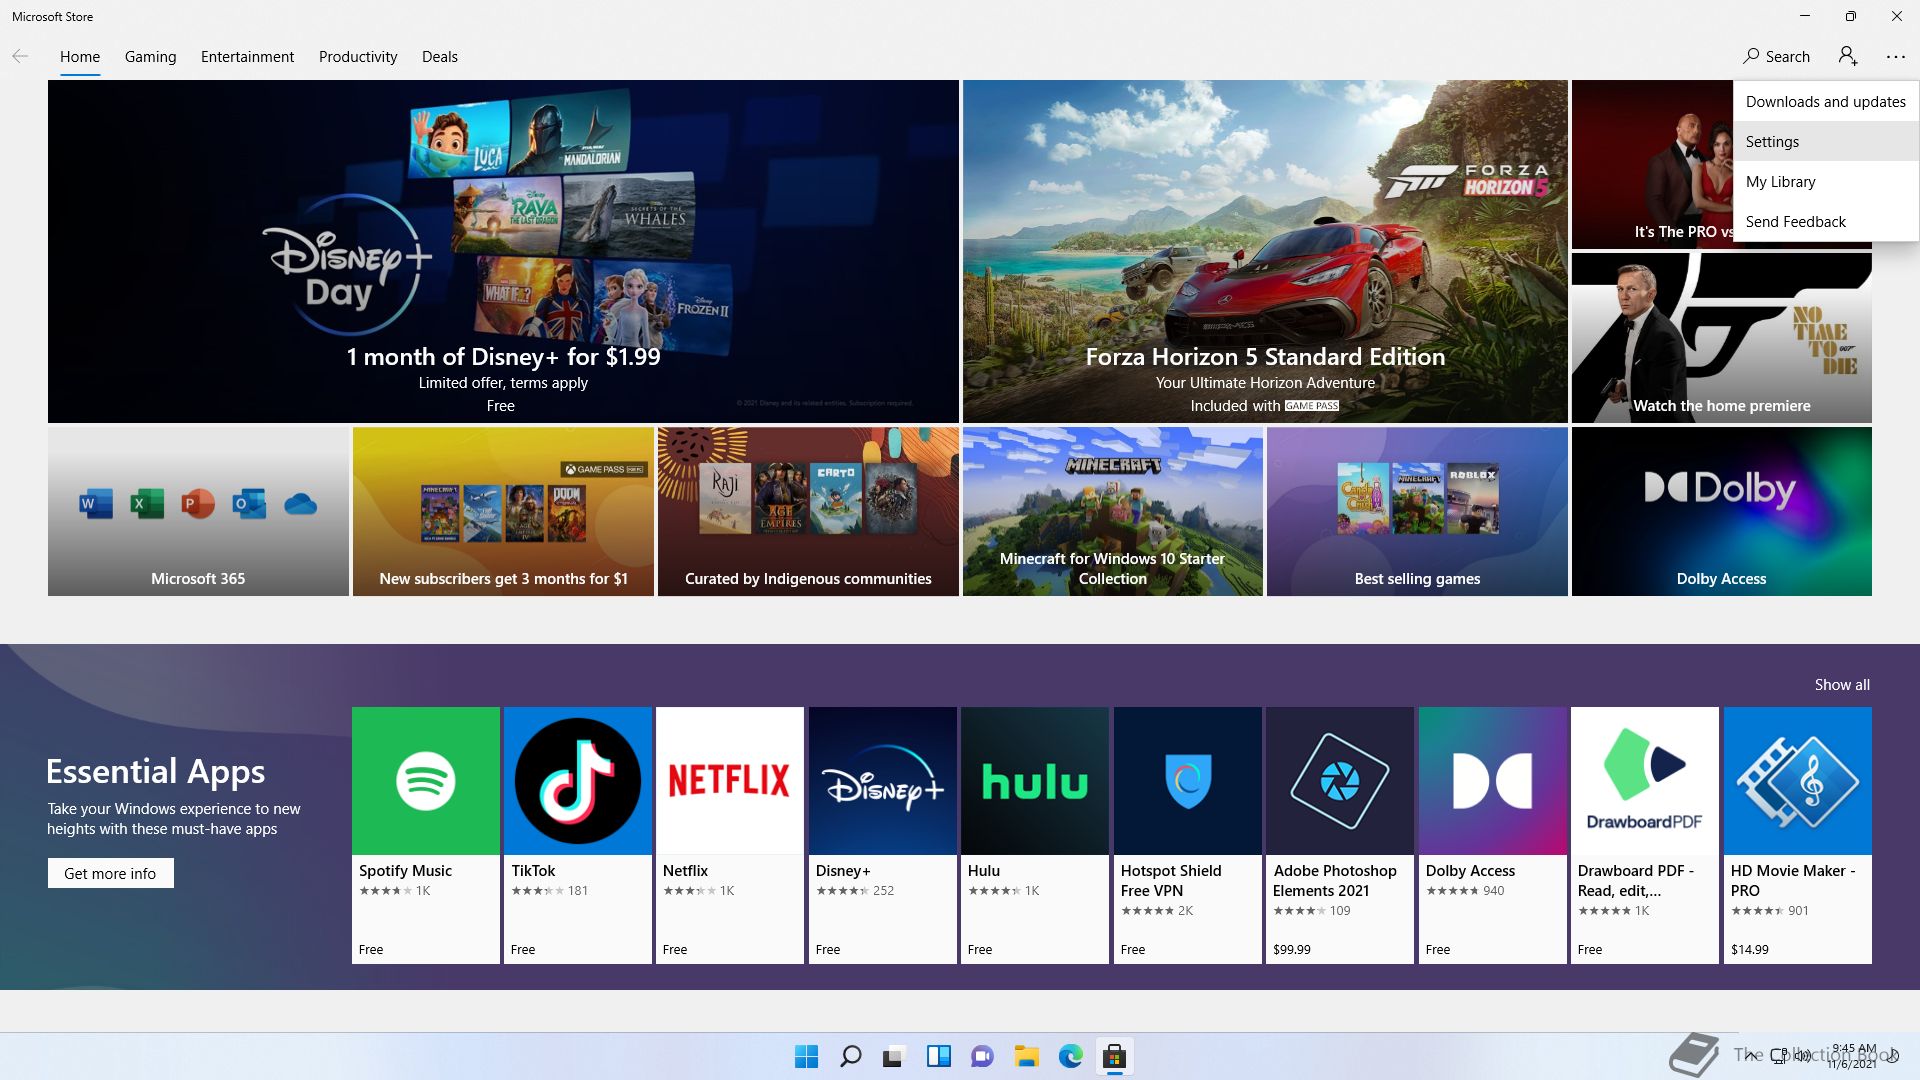Open the Dolby Access app icon

pyautogui.click(x=1493, y=781)
